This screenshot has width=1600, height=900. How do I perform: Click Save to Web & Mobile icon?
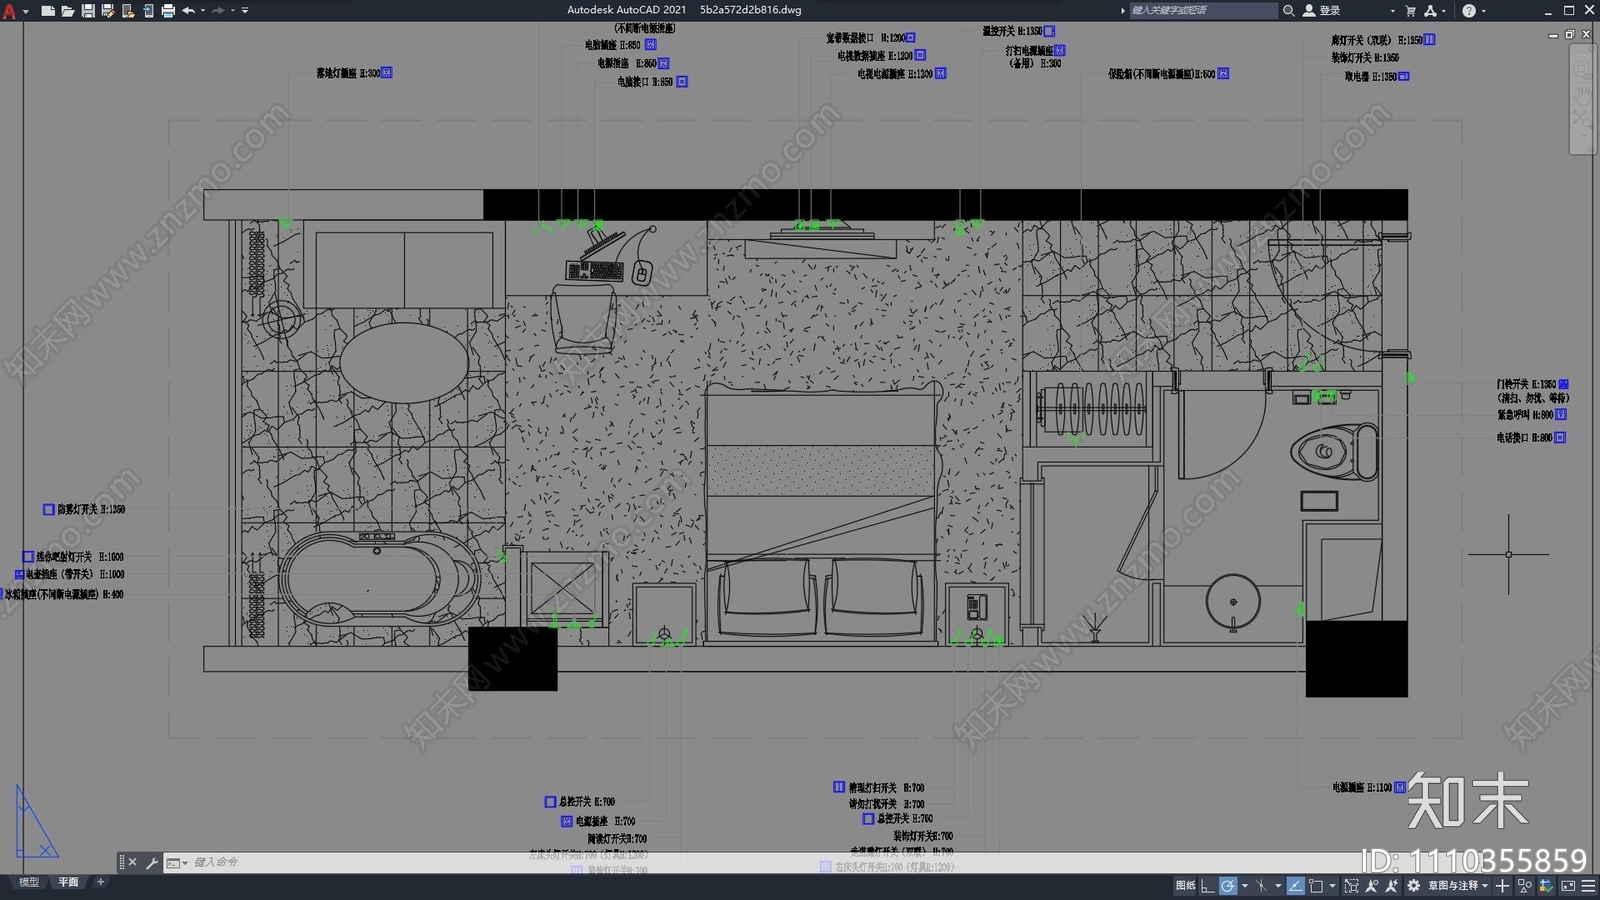pos(147,11)
